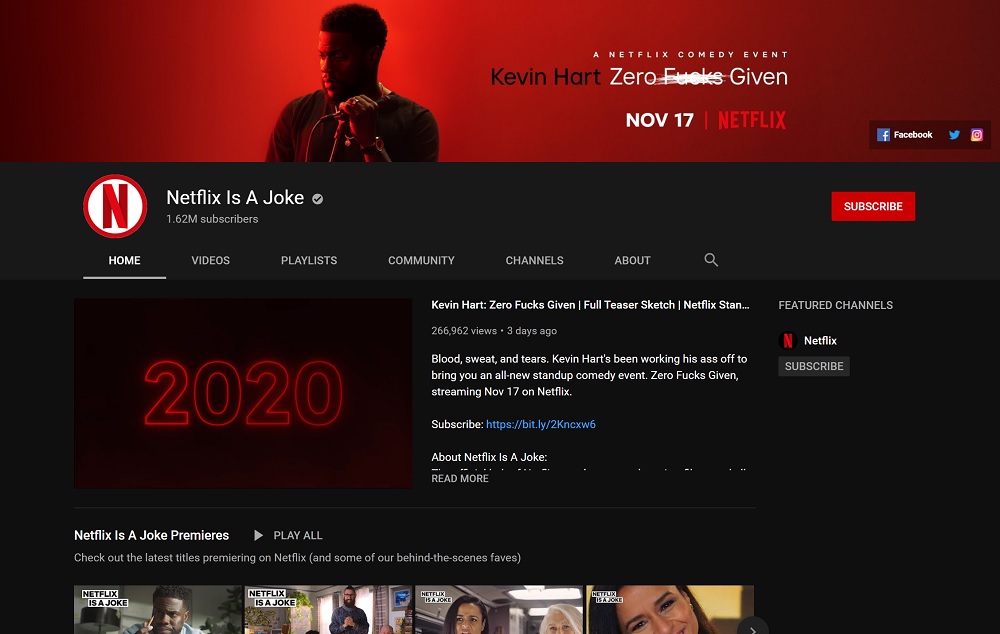Viewport: 1000px width, 634px height.
Task: Subscribe to Netflix Is A Joke channel
Action: pos(872,206)
